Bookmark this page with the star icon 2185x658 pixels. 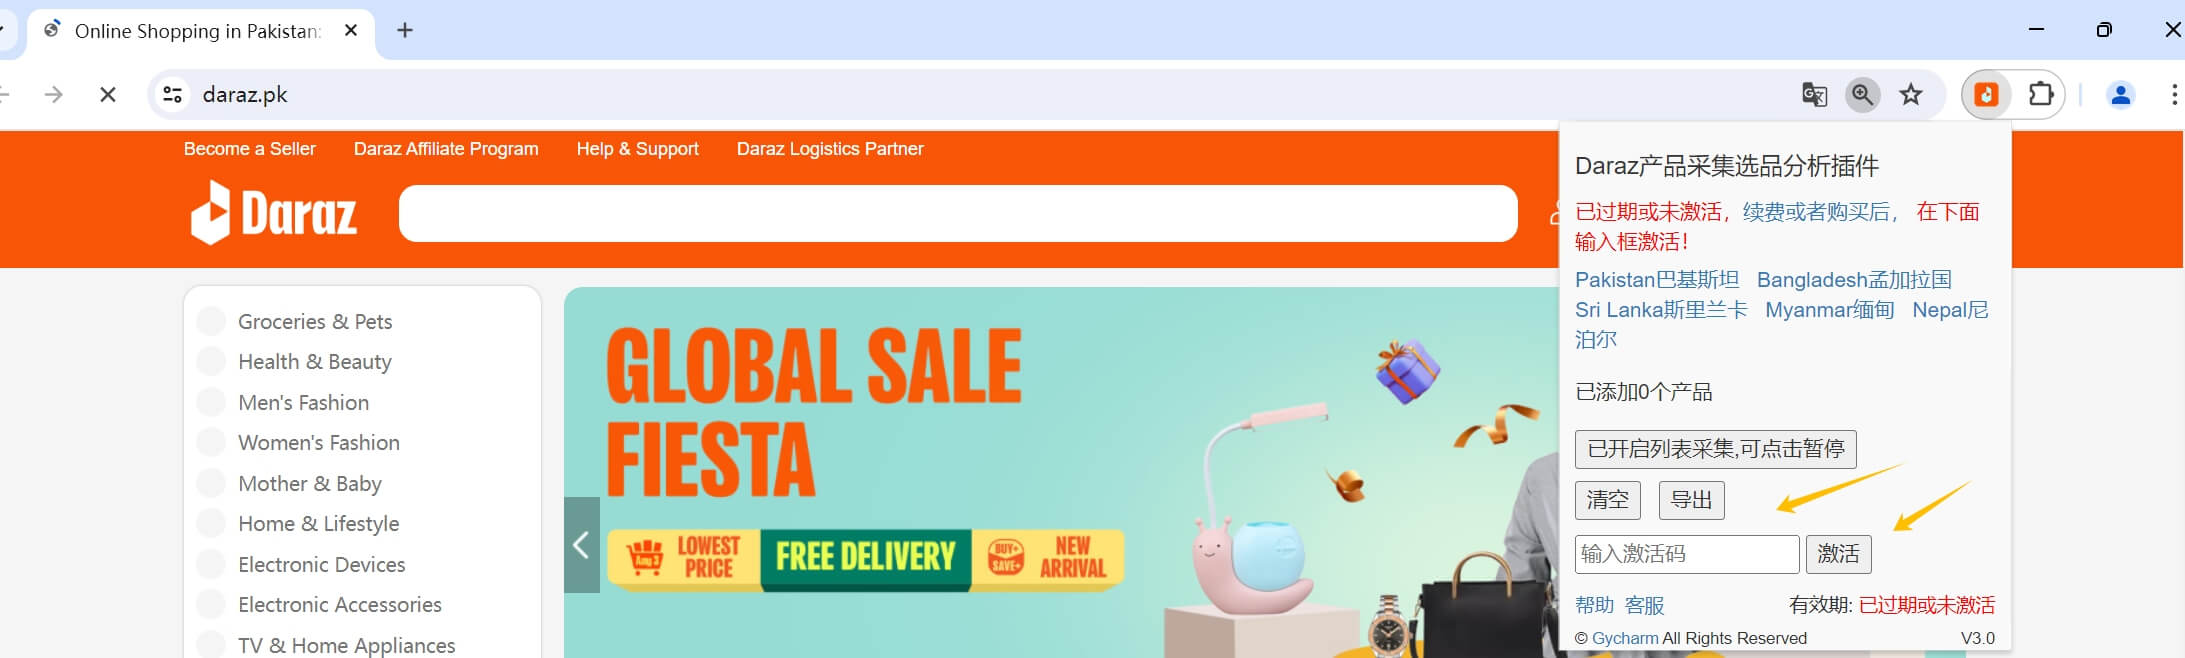tap(1911, 95)
